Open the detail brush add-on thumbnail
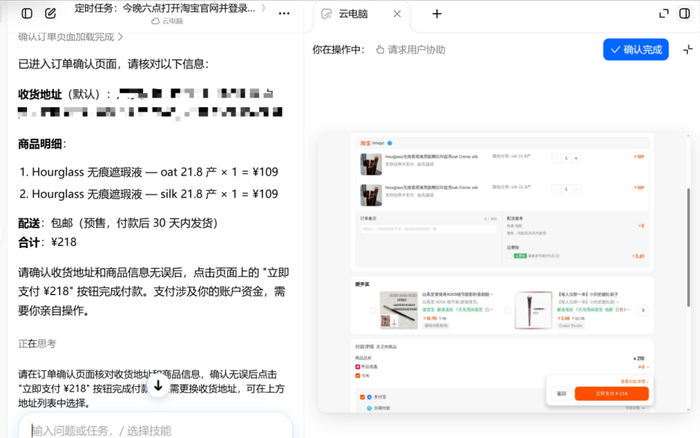This screenshot has width=700, height=438. [x=399, y=310]
